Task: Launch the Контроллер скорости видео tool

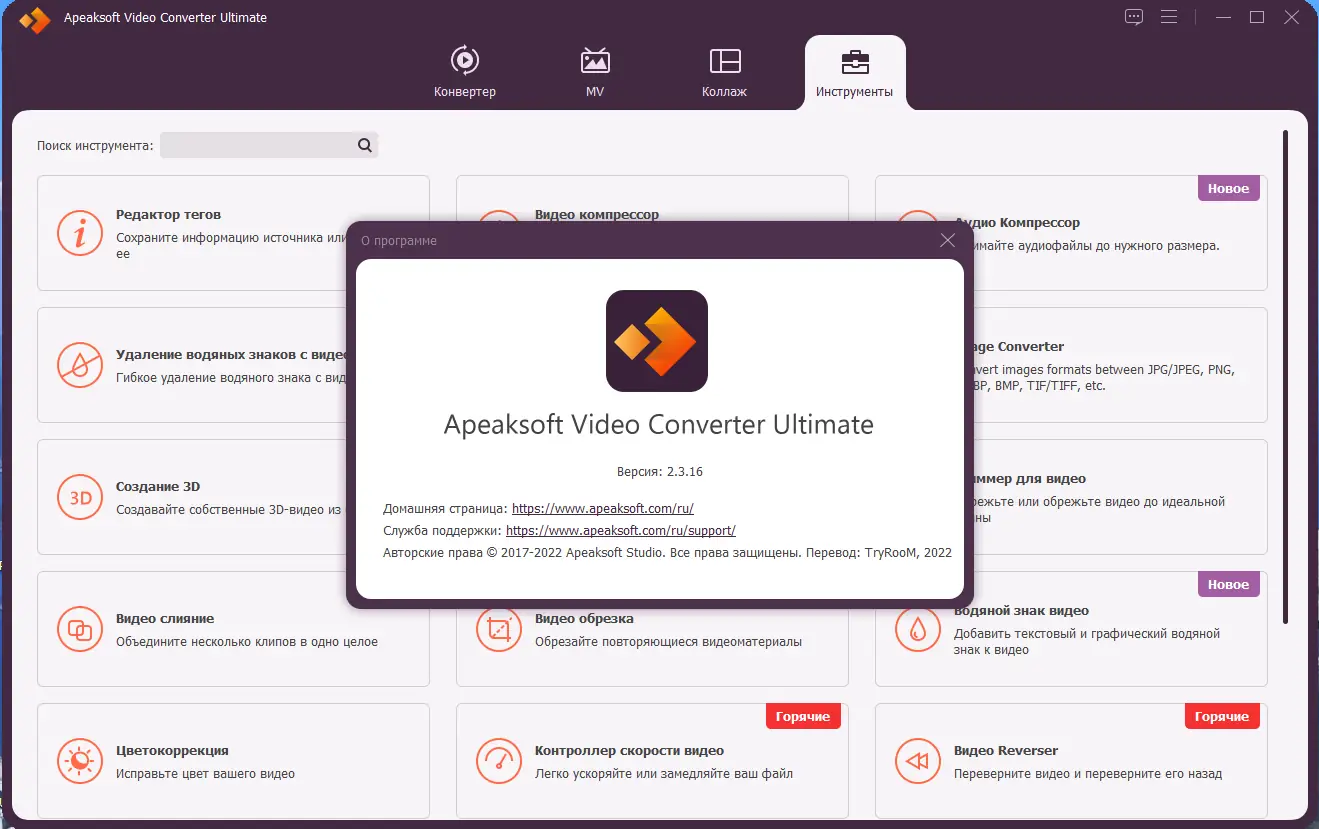Action: click(x=499, y=761)
